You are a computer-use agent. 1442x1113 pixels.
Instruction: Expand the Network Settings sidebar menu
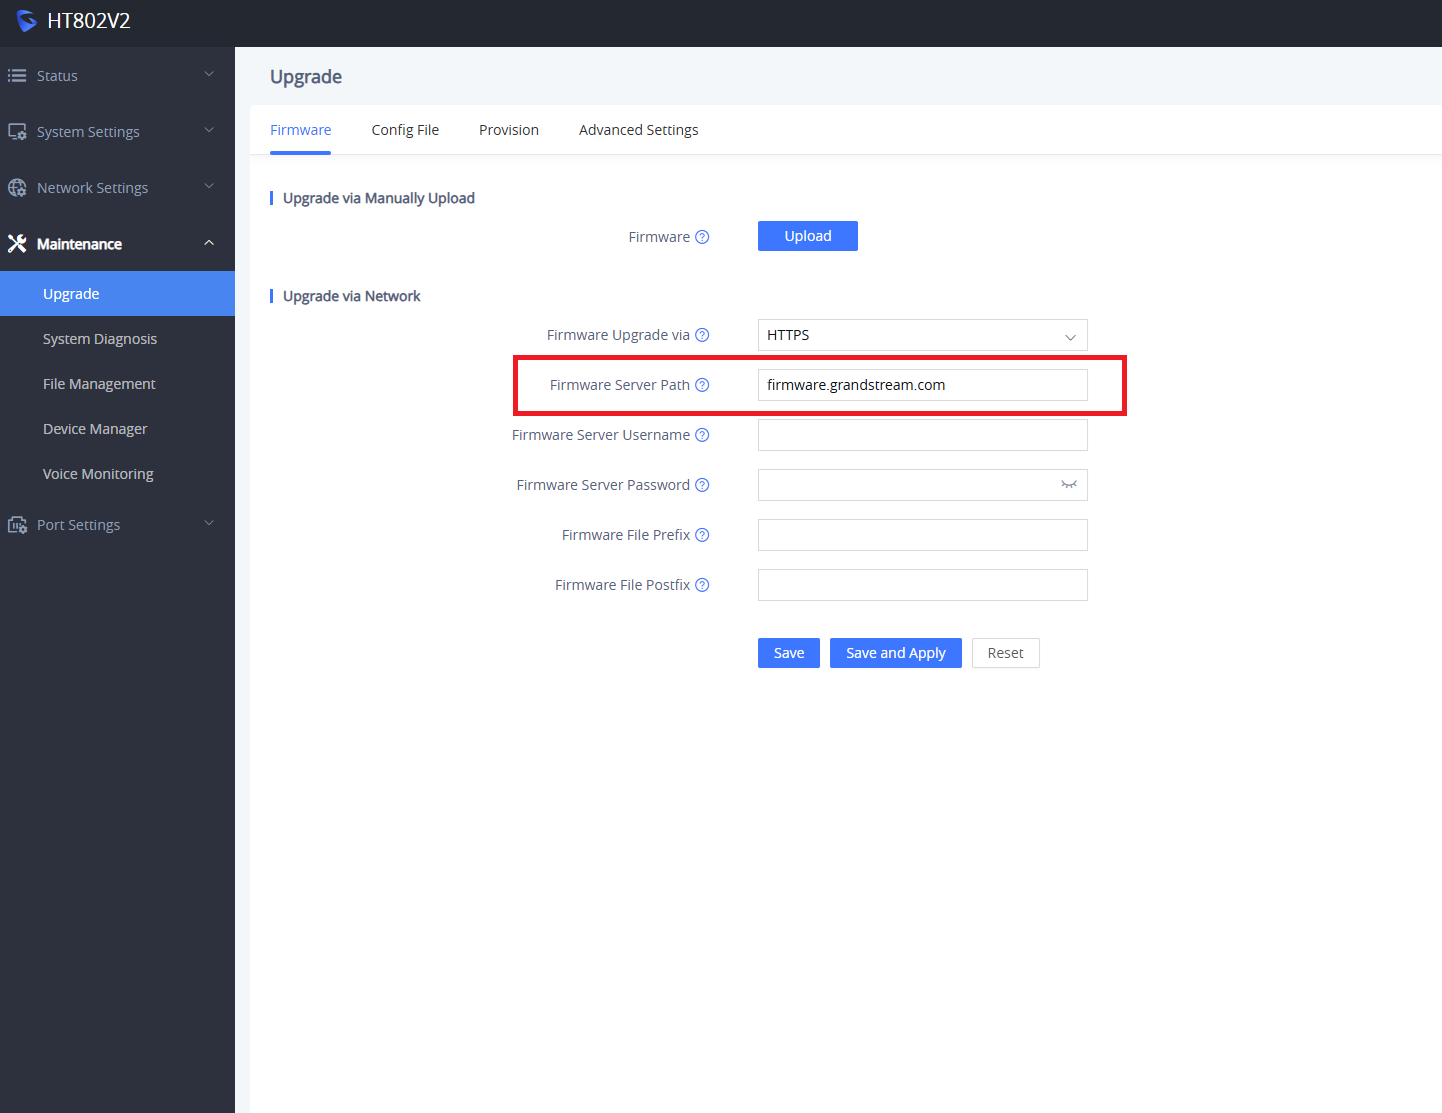110,188
